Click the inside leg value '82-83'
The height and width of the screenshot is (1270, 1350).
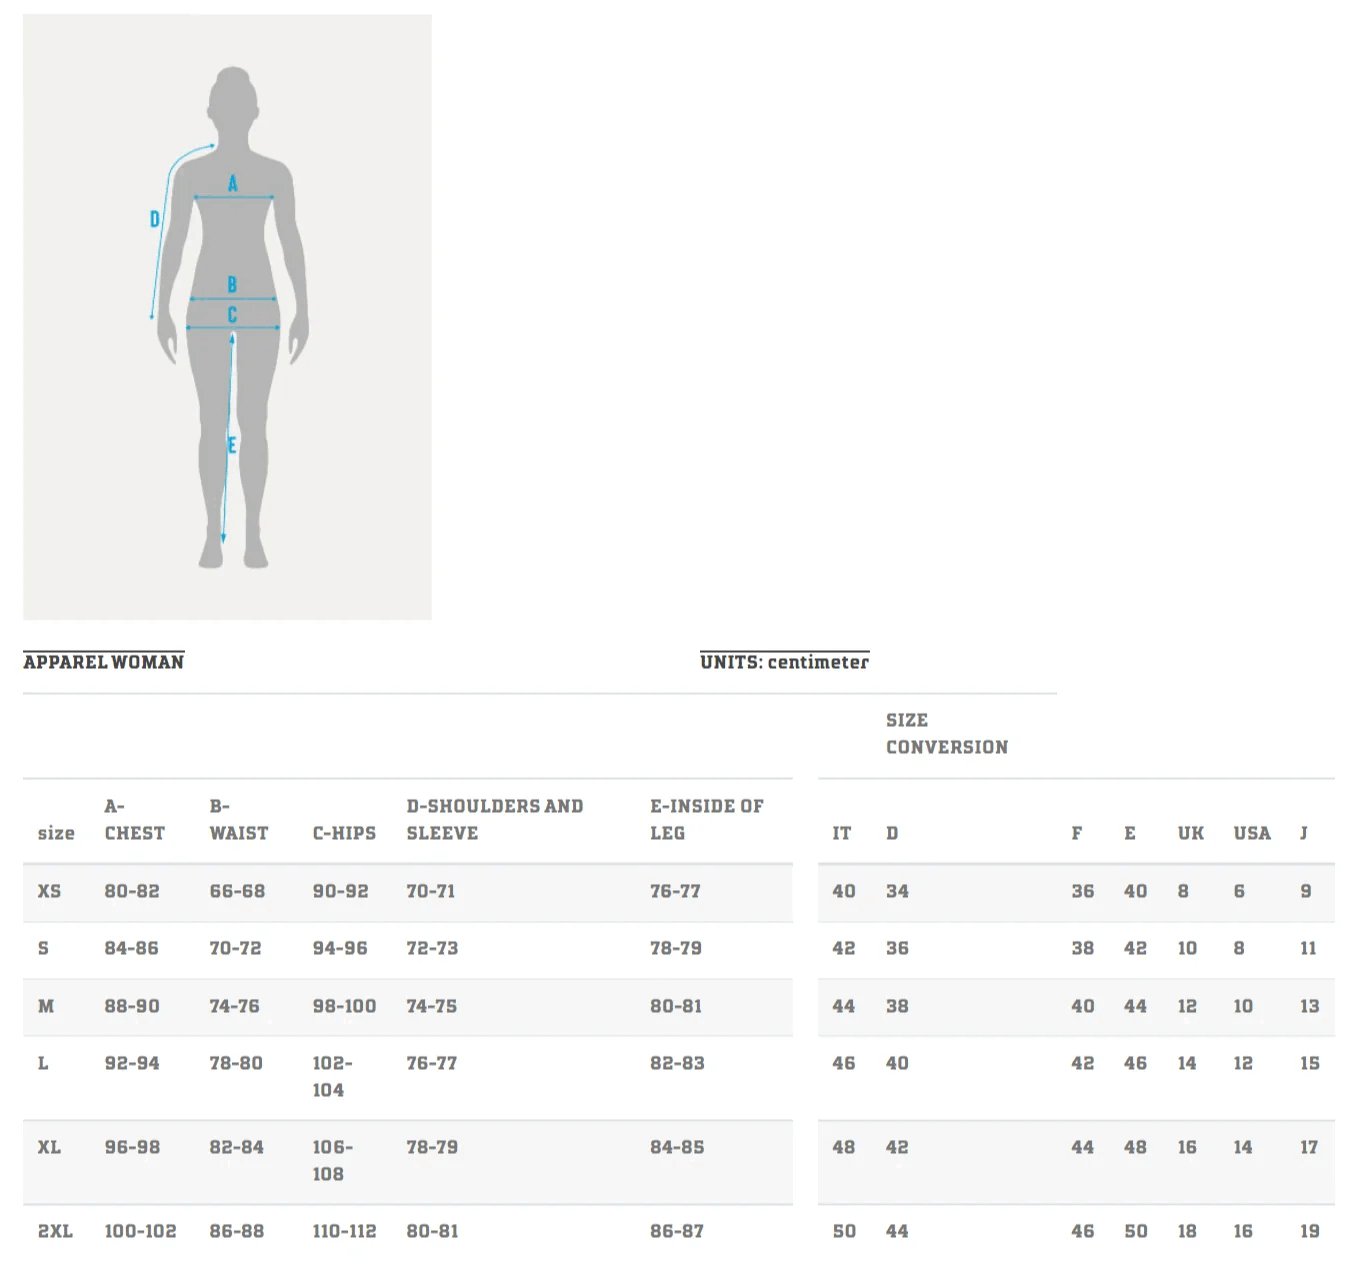pyautogui.click(x=677, y=1063)
